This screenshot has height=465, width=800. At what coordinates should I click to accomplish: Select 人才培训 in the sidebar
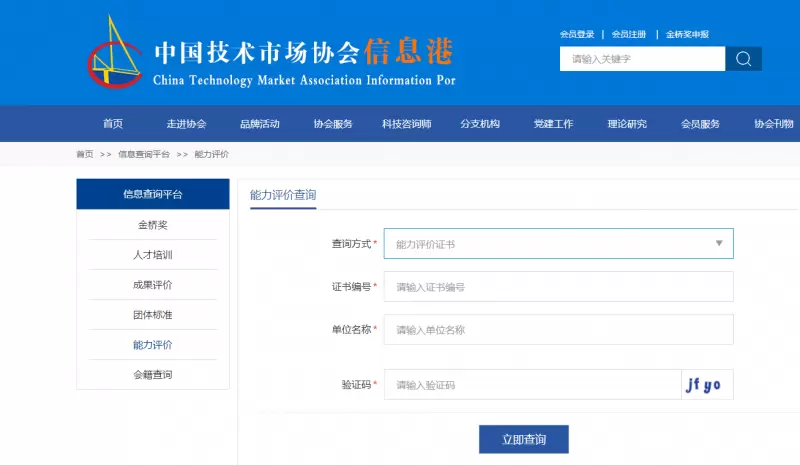click(x=153, y=255)
